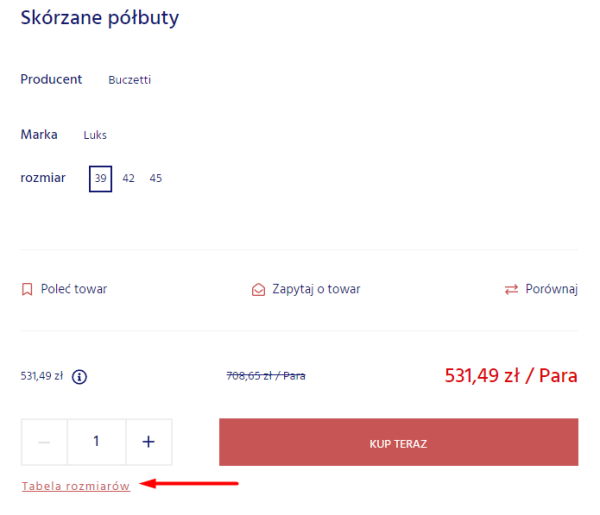This screenshot has width=600, height=515.
Task: Open the price info circle icon
Action: pos(80,377)
